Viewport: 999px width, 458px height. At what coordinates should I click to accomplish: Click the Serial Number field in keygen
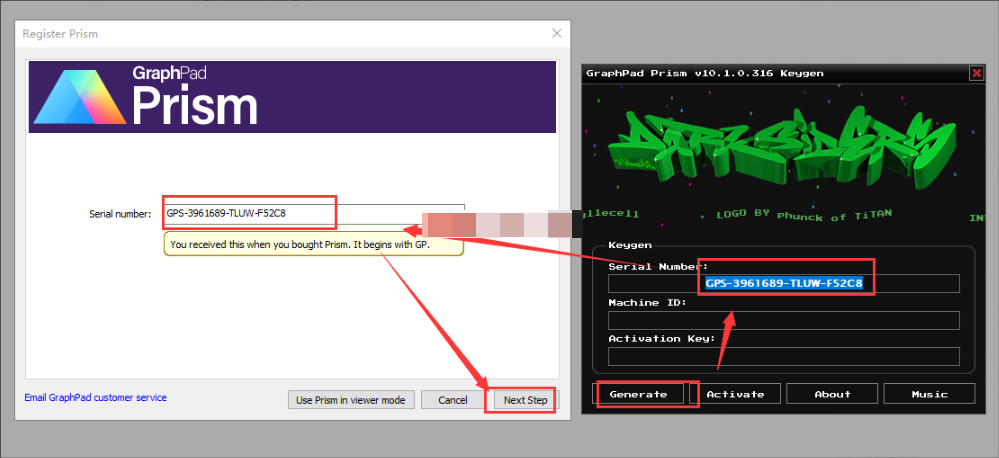pos(784,283)
